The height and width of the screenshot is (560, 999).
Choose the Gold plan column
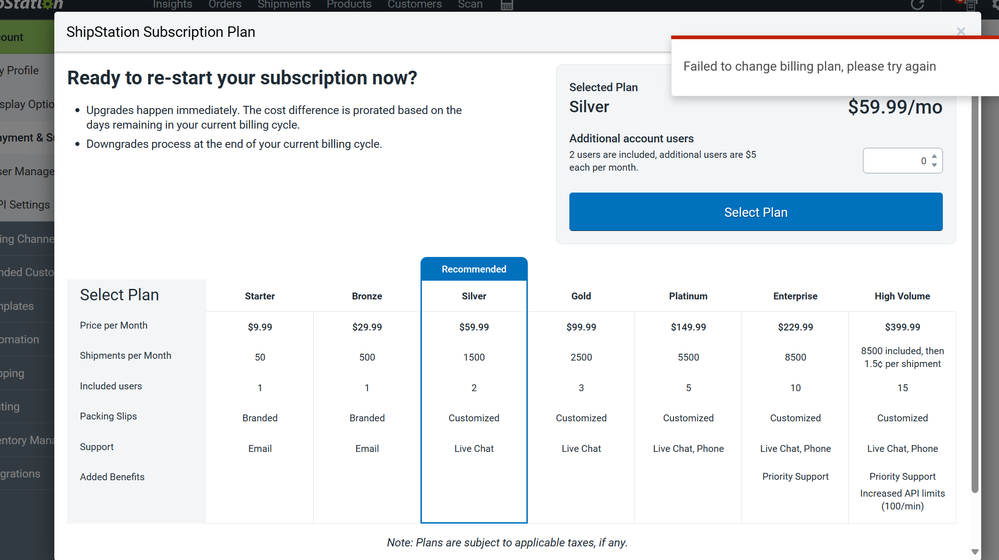(581, 296)
